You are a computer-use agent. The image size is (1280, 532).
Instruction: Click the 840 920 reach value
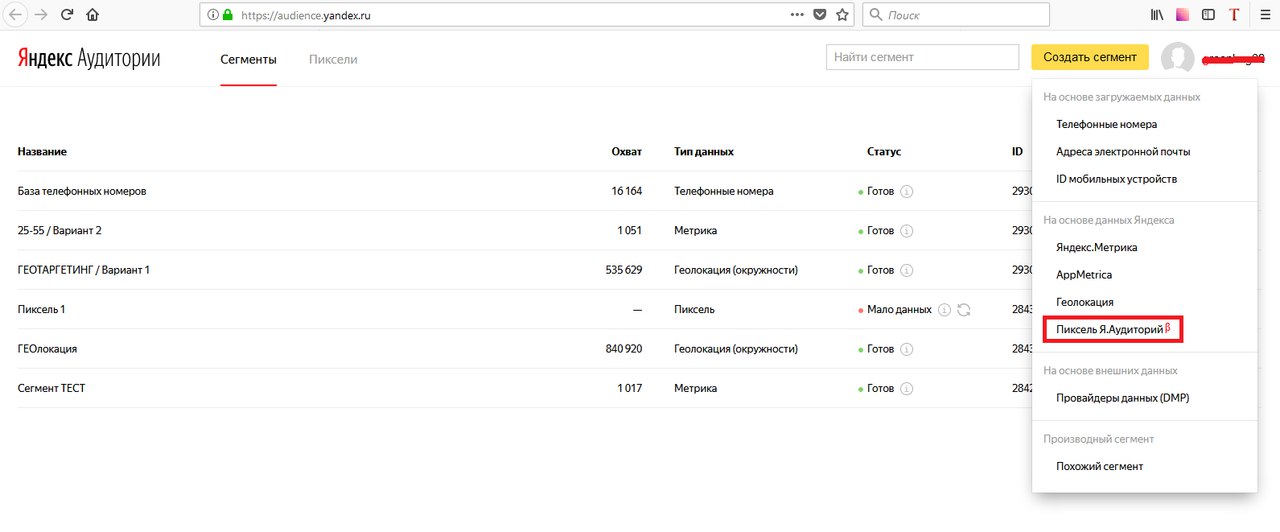pos(624,349)
